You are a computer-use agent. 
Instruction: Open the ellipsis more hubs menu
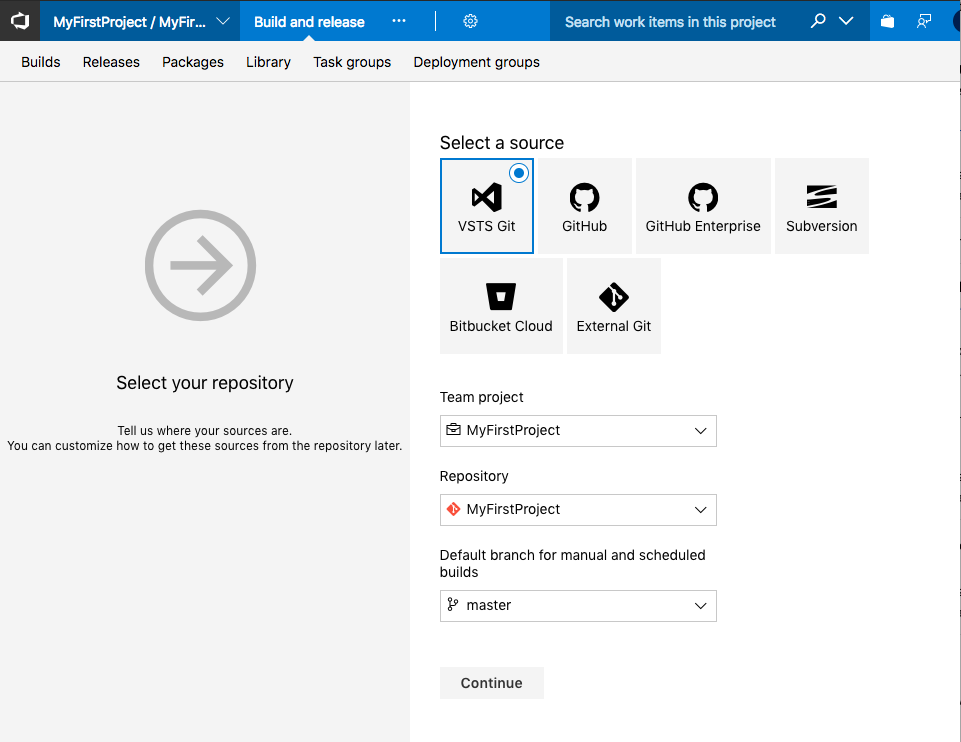[x=399, y=21]
